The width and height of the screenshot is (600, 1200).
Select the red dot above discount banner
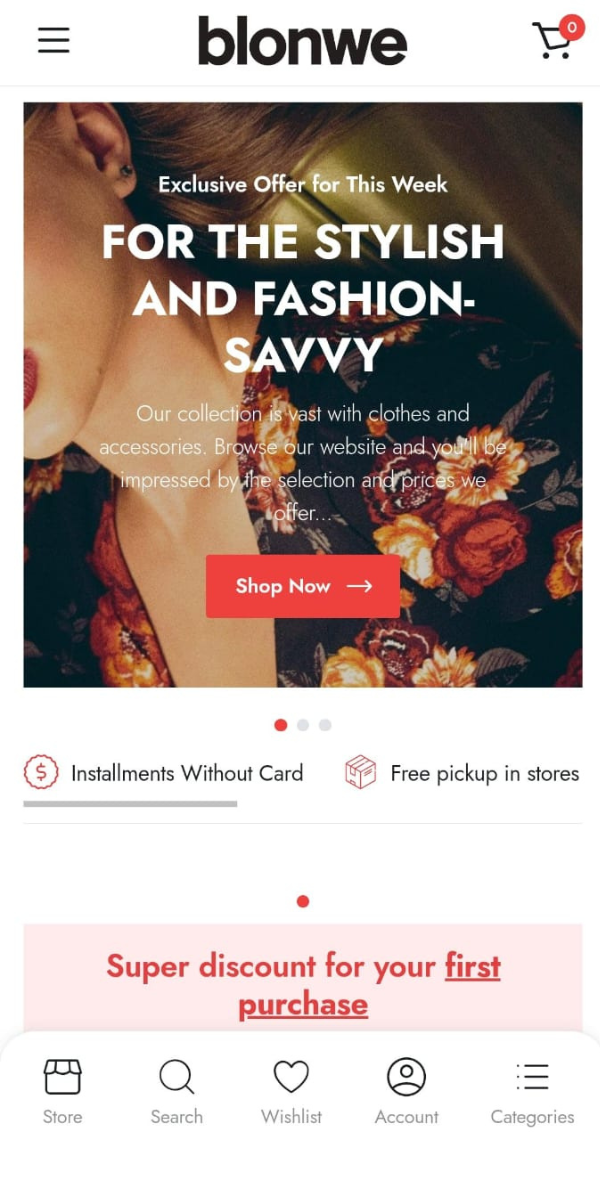(x=303, y=902)
